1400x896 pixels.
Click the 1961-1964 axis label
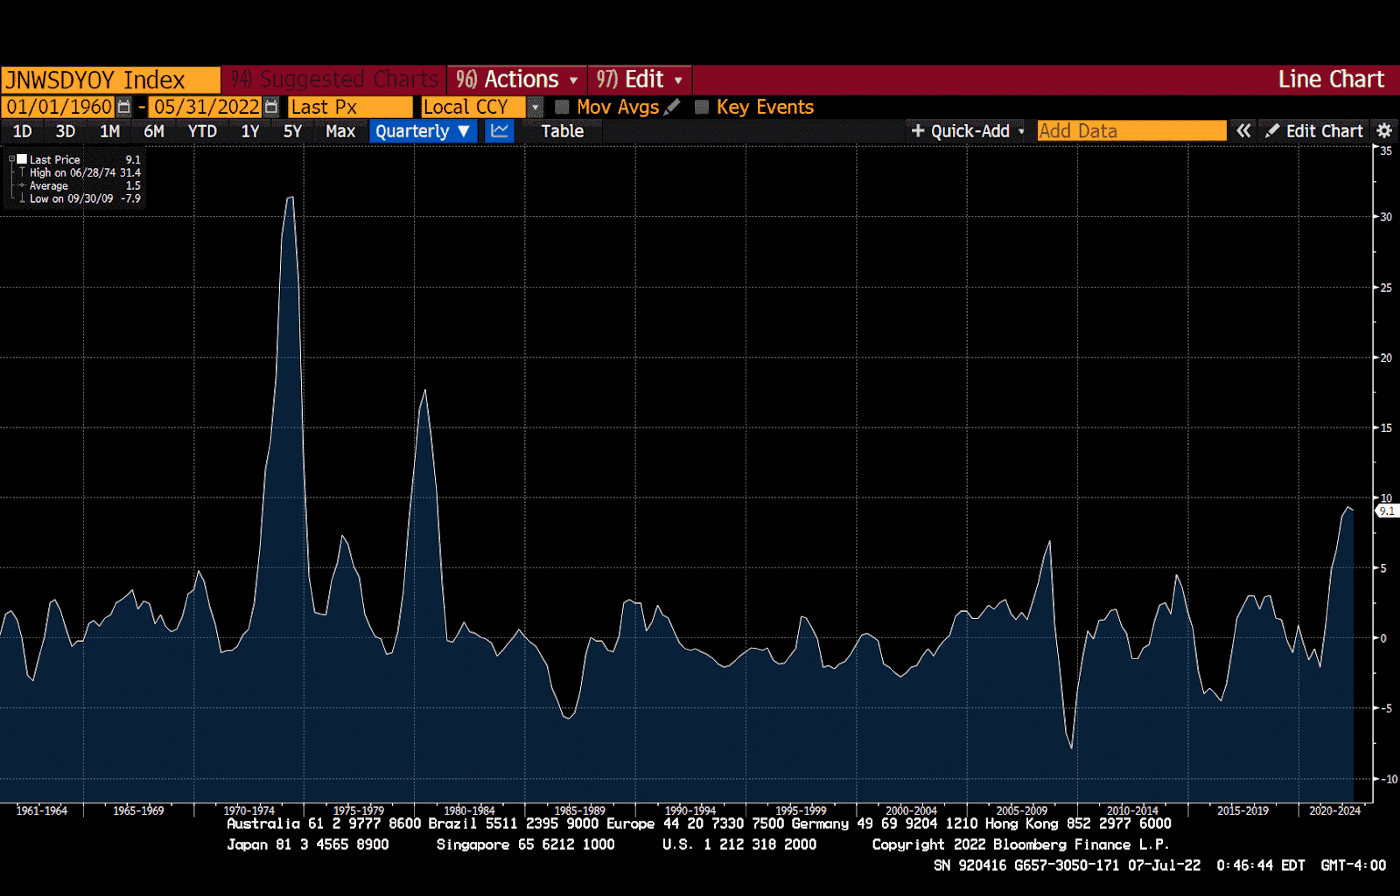click(42, 810)
